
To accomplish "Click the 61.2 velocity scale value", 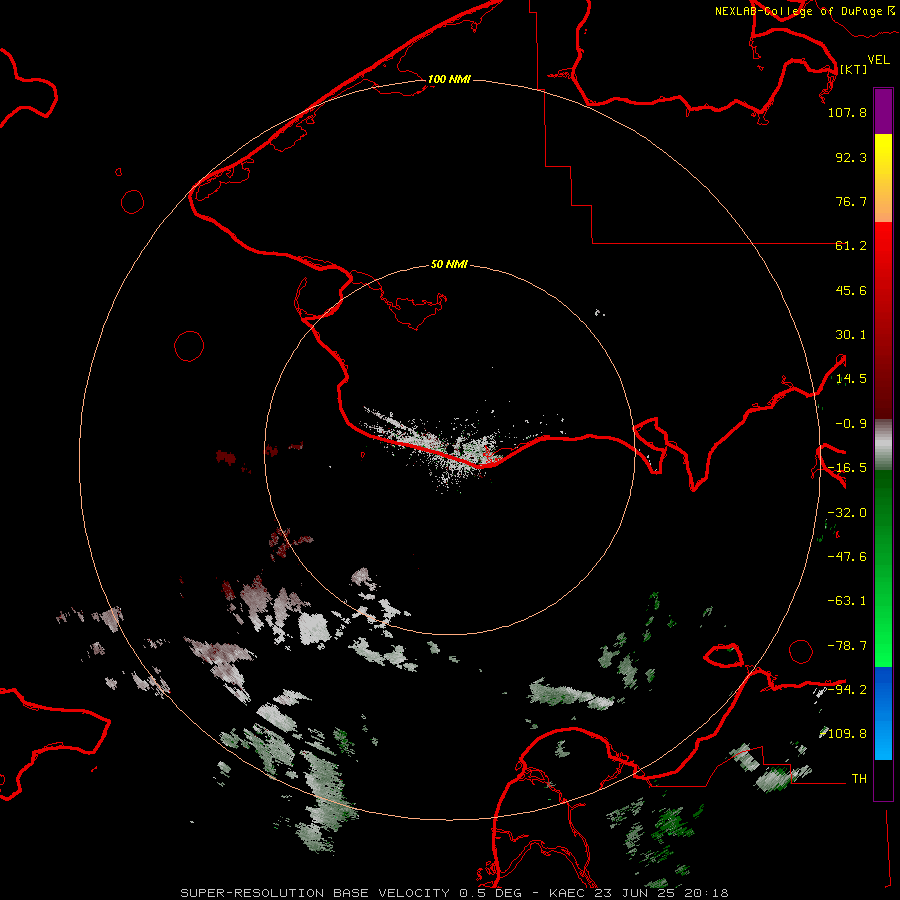I will (x=851, y=246).
